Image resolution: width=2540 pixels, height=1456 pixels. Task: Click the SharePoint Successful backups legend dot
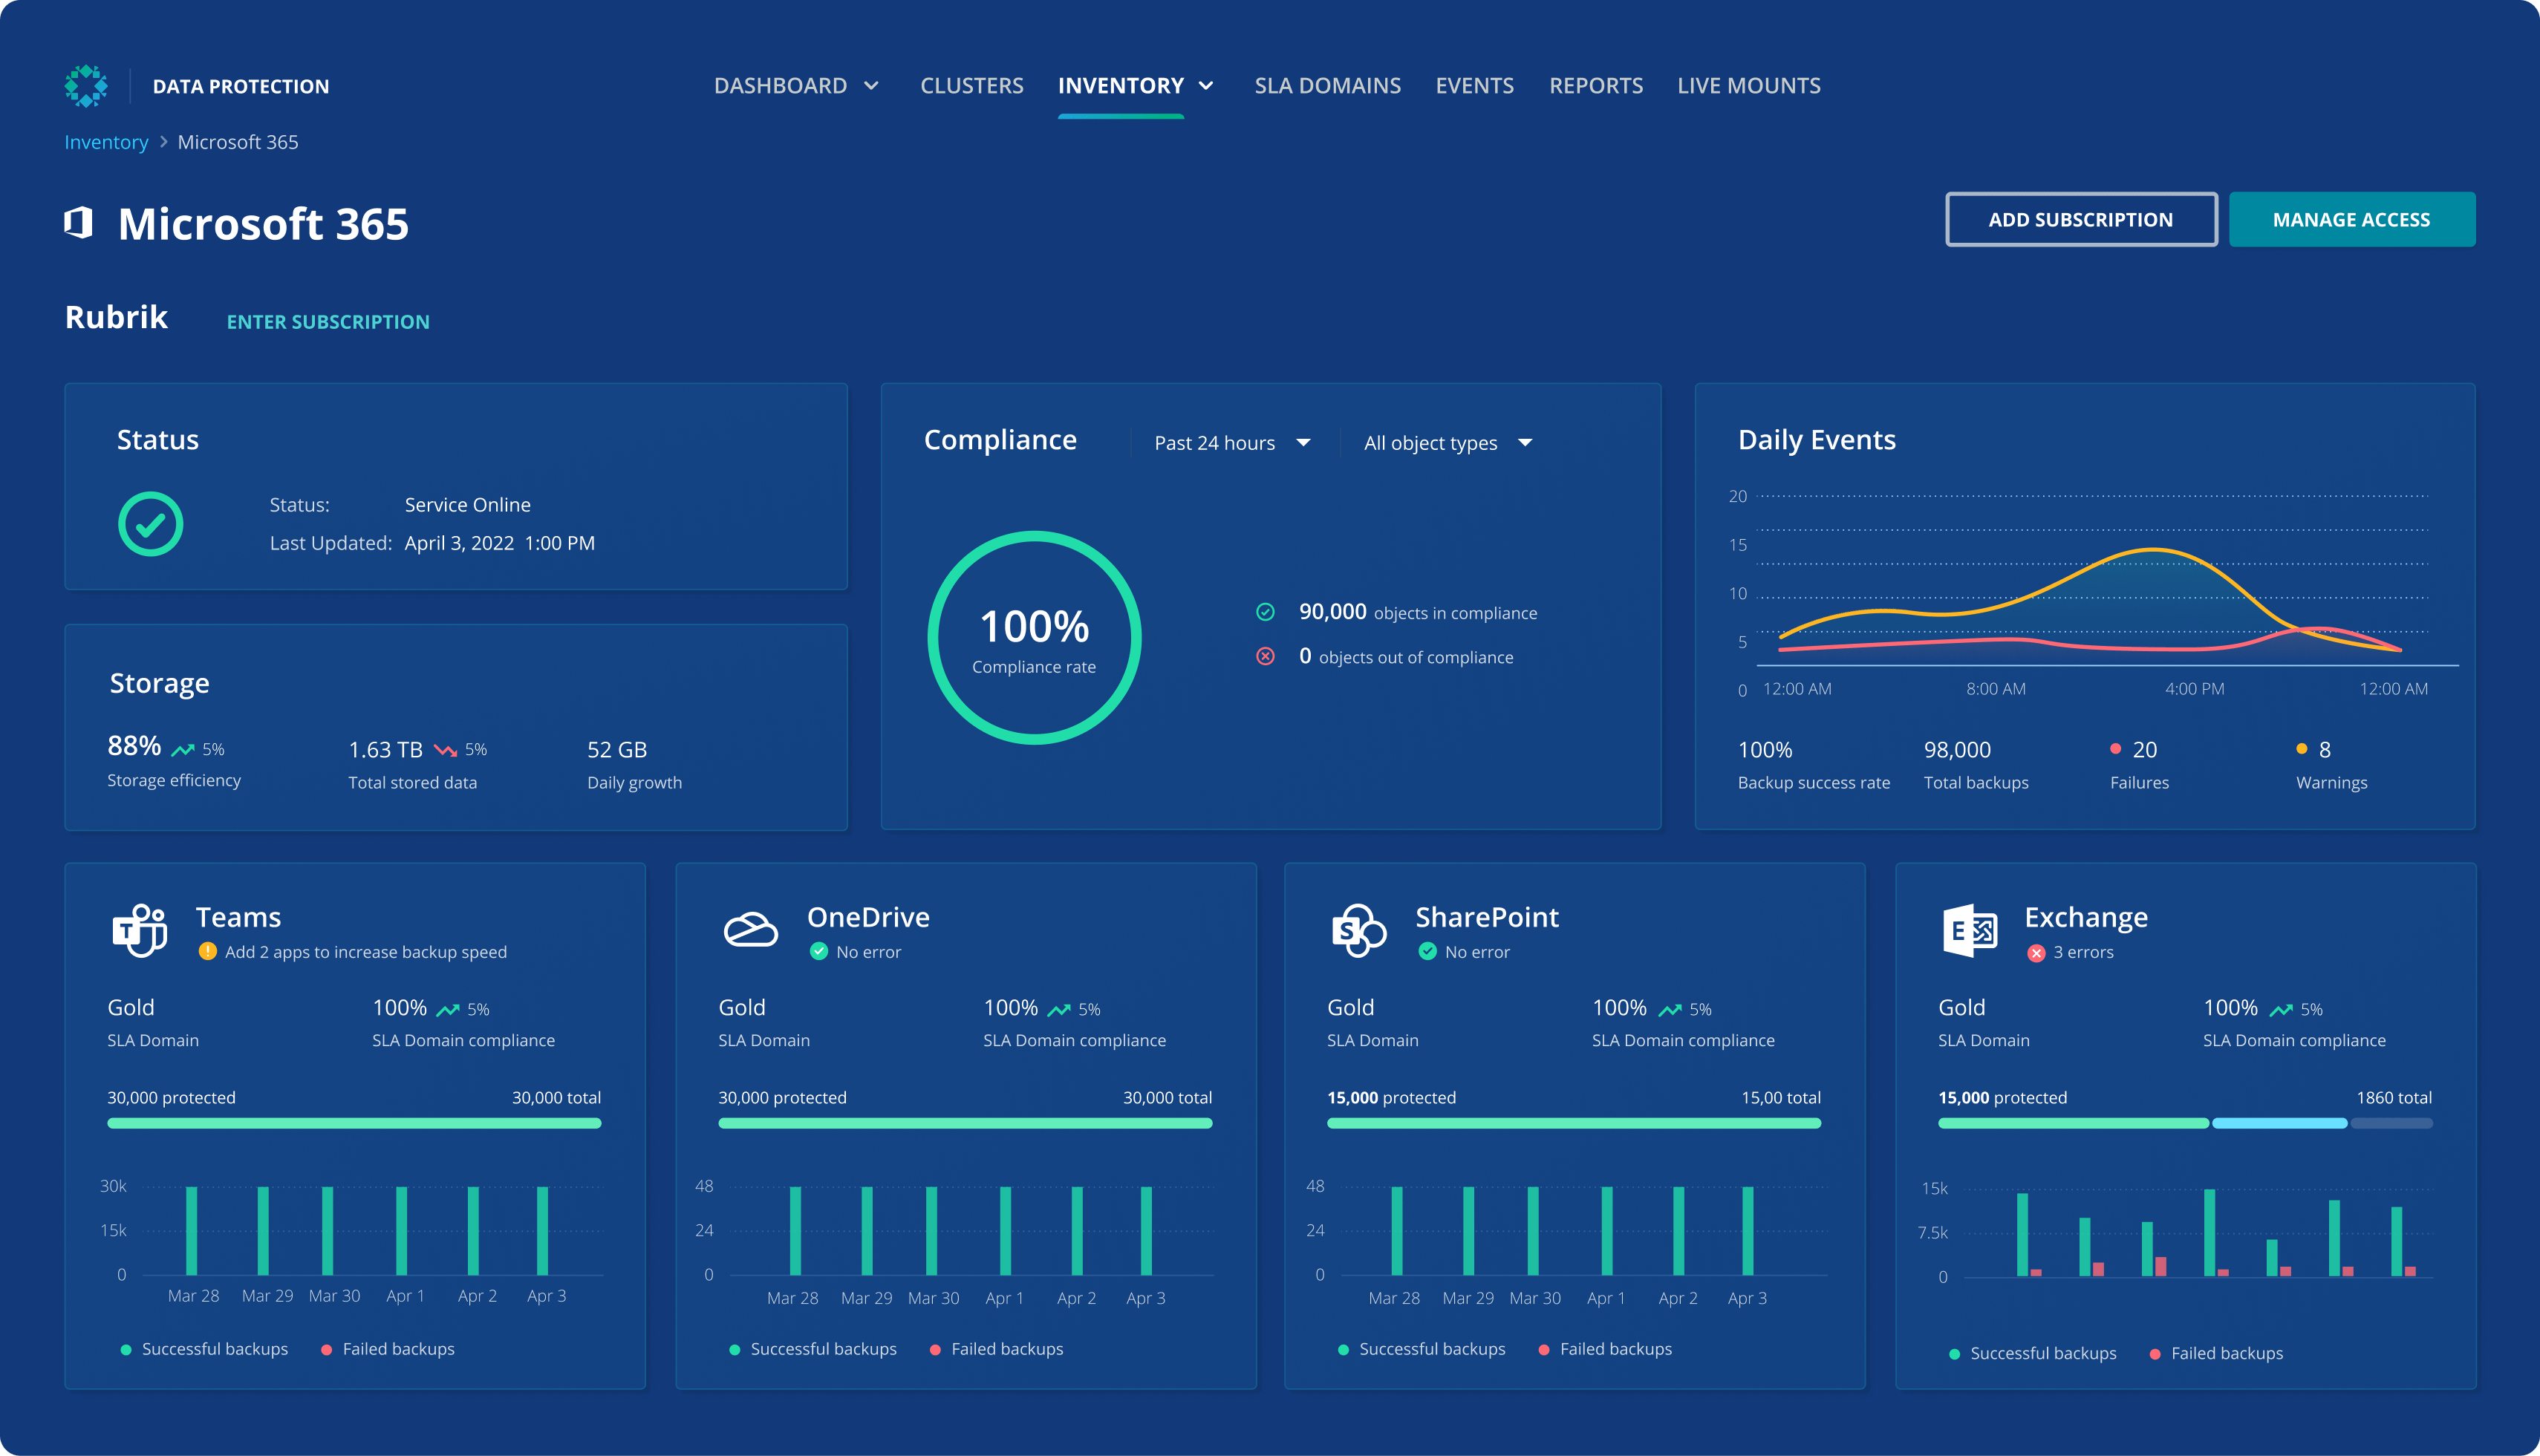(x=1343, y=1350)
